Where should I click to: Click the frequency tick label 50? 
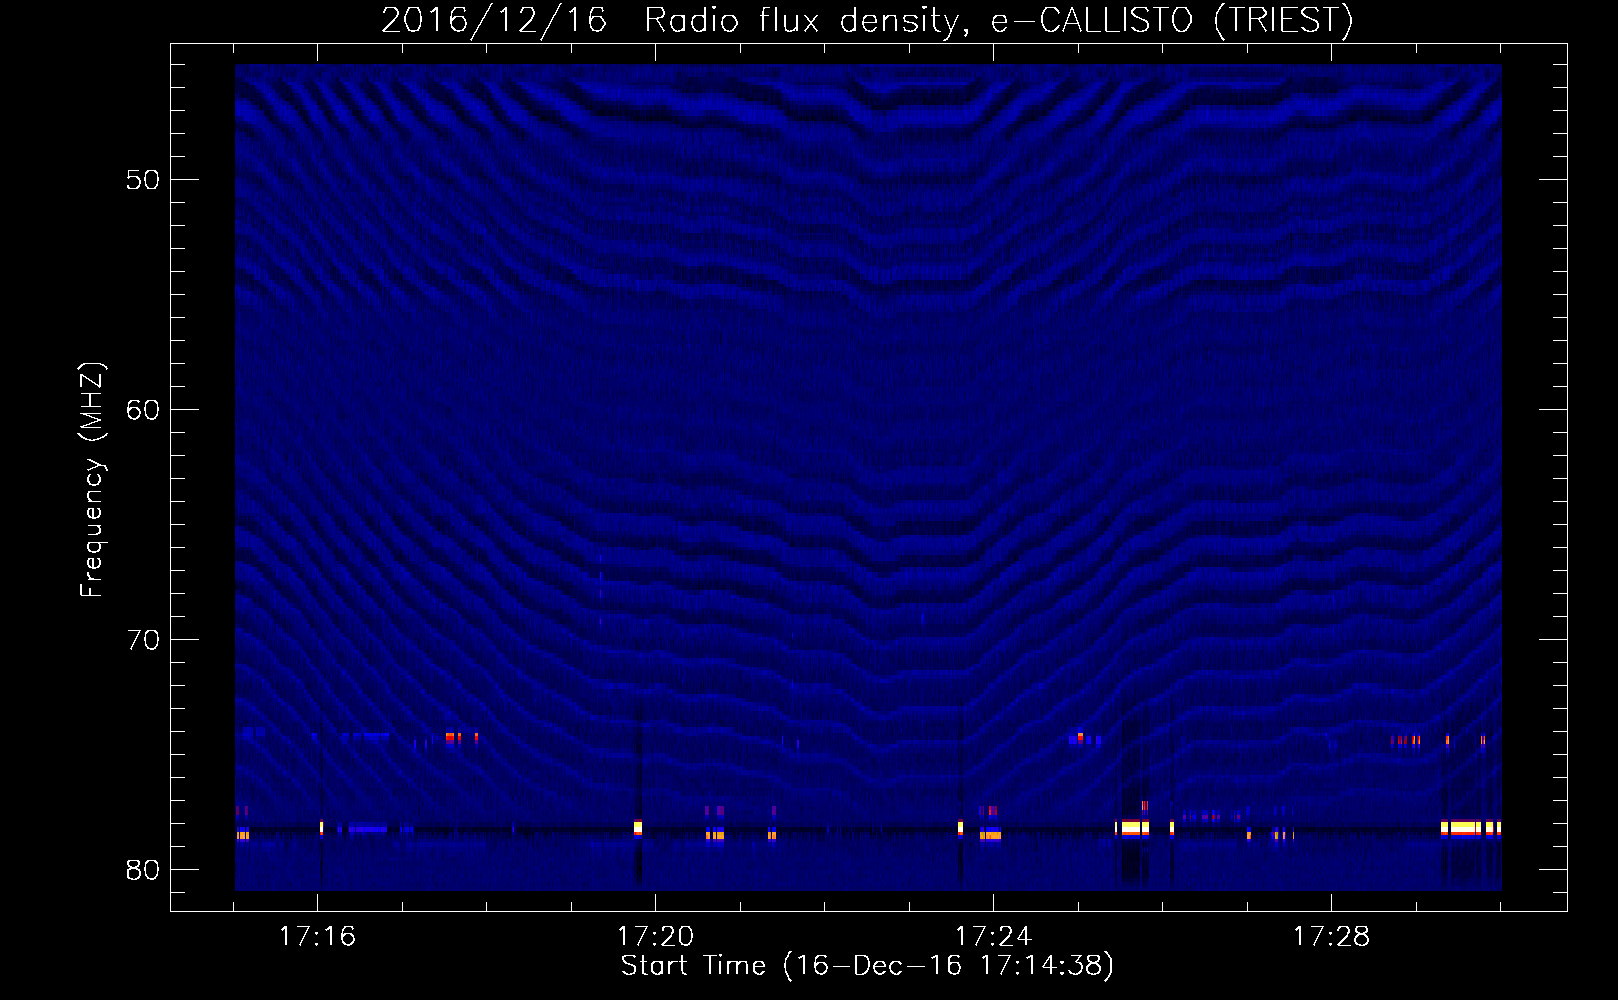(x=143, y=180)
